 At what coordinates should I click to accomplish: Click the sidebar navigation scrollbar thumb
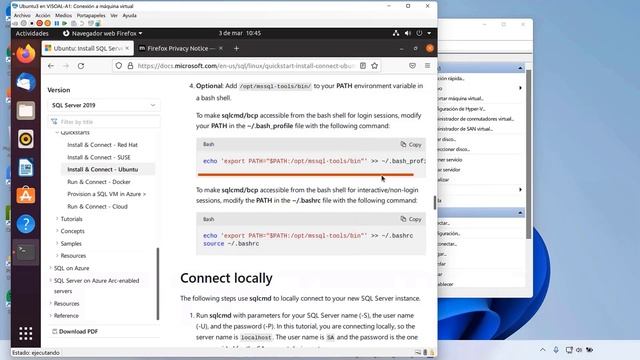click(158, 284)
